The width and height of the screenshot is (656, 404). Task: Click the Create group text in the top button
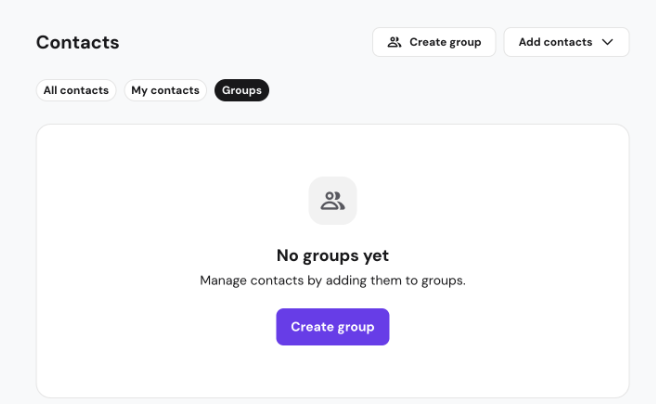pos(445,42)
